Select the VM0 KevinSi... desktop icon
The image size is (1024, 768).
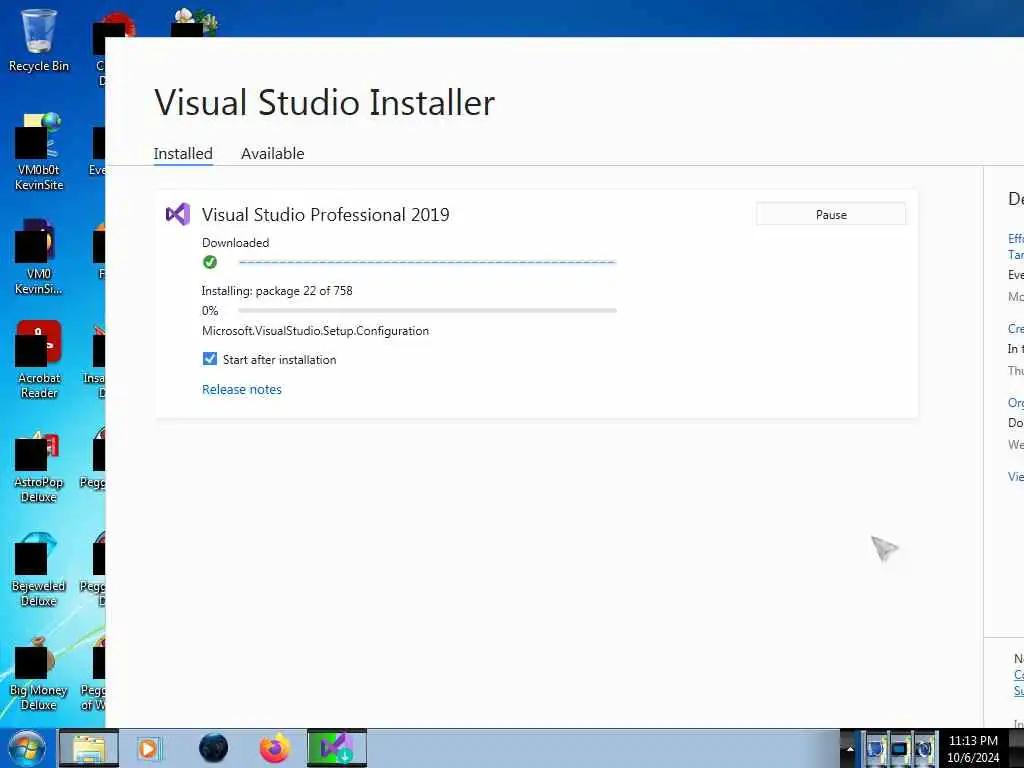pyautogui.click(x=39, y=257)
